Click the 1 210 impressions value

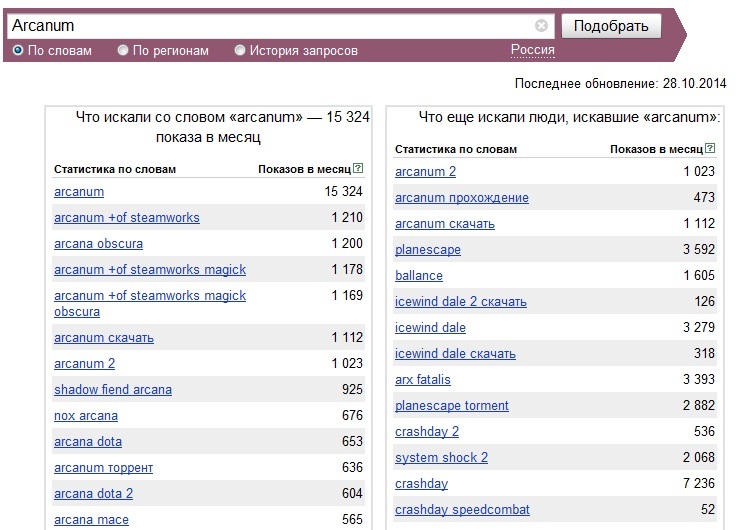coord(347,217)
